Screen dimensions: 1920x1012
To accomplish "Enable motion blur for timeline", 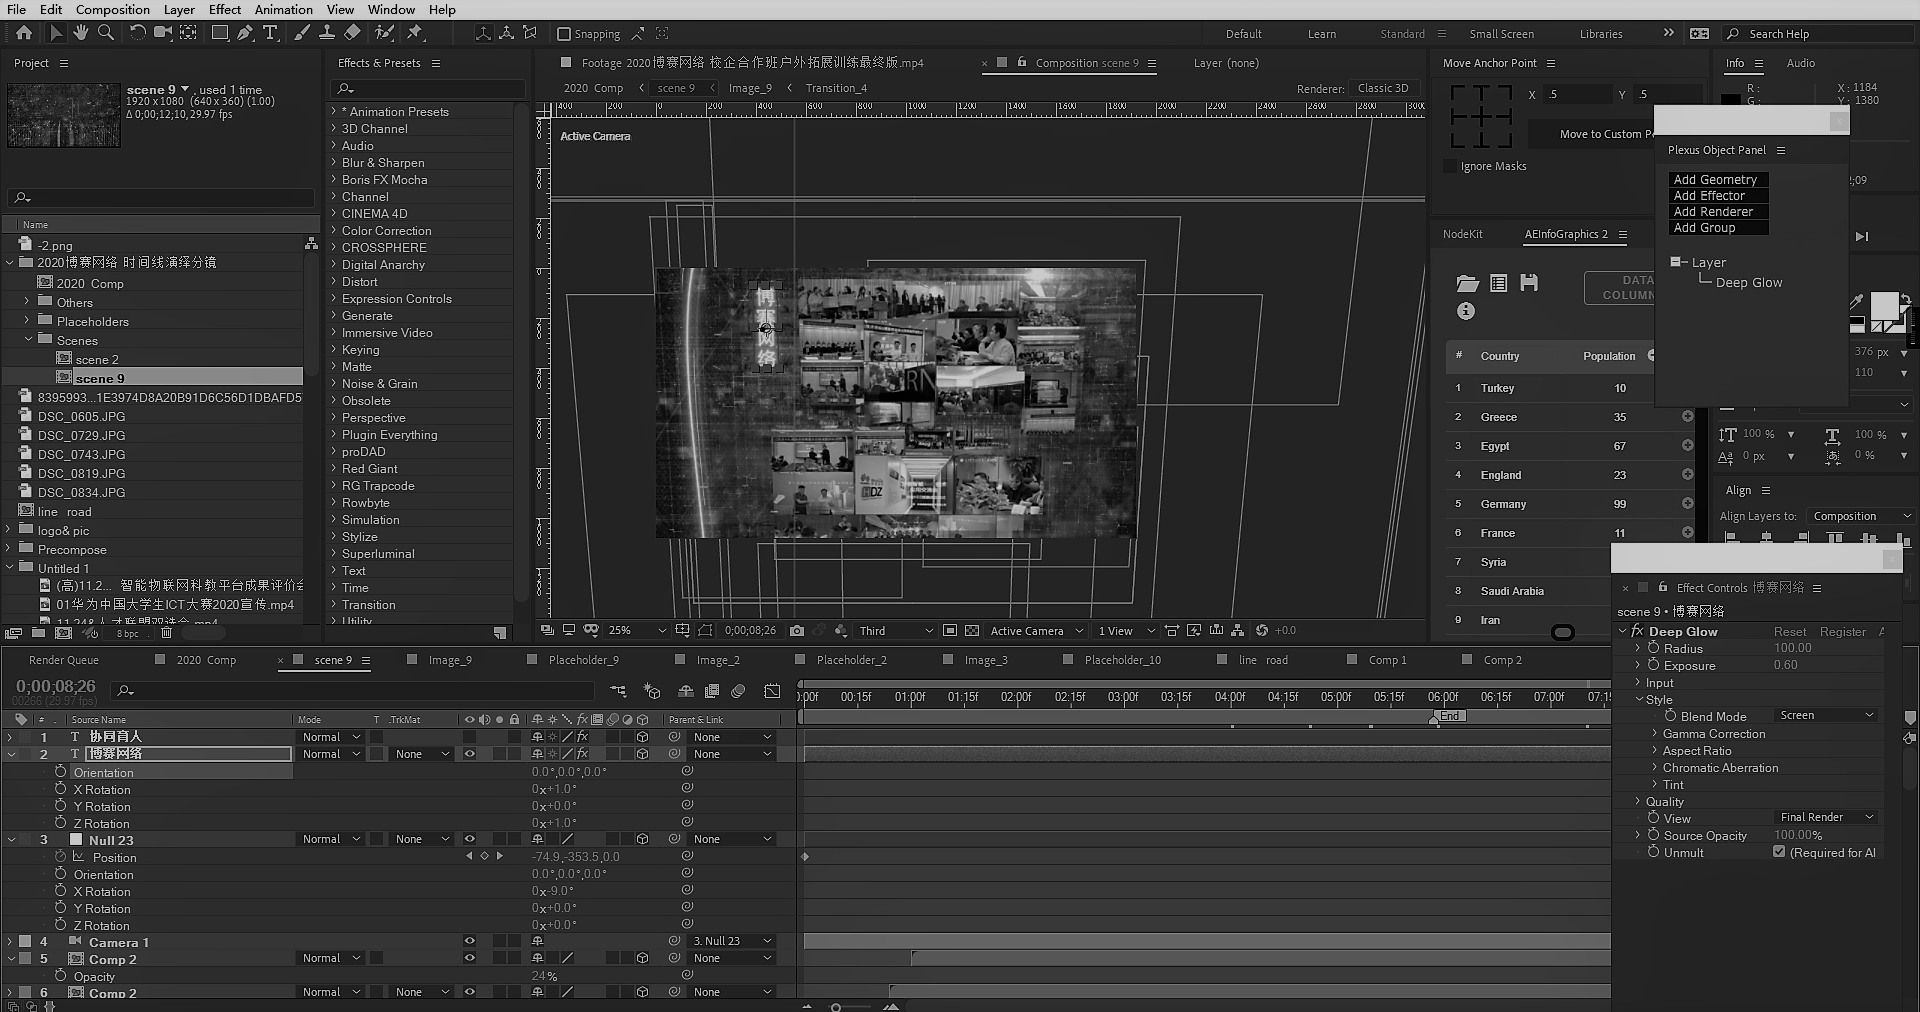I will [739, 691].
